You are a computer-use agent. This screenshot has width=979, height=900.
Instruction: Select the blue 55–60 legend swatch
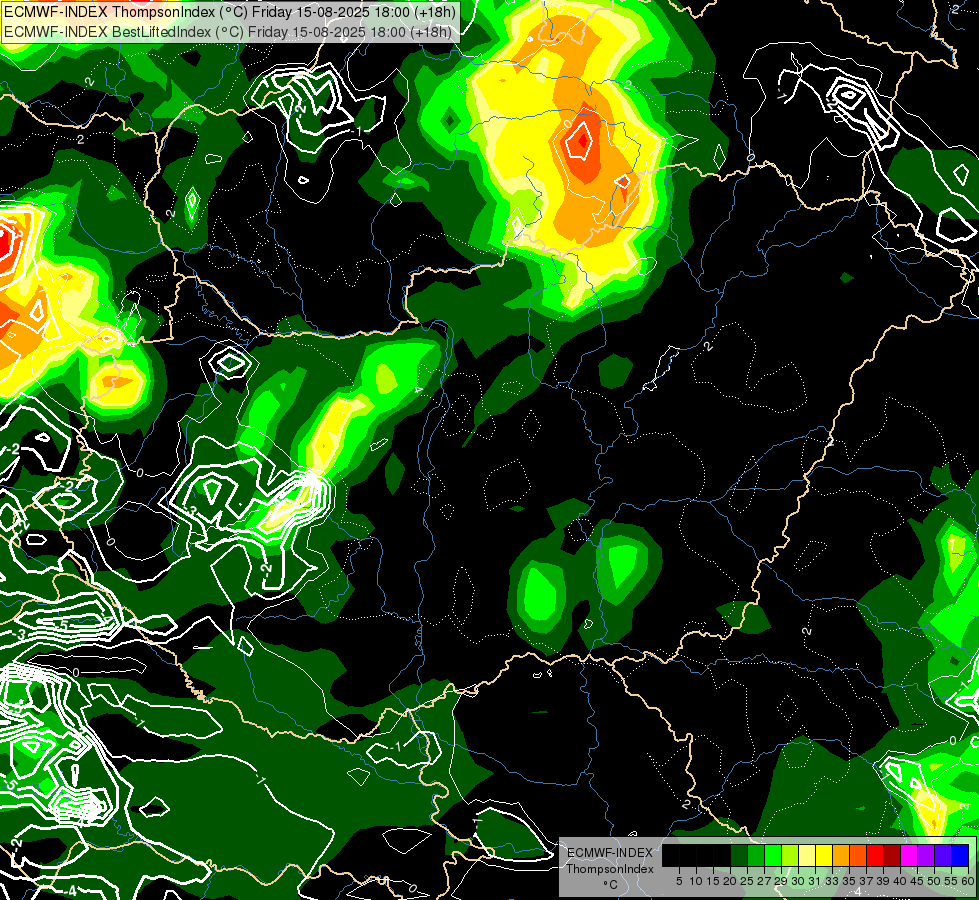point(960,855)
